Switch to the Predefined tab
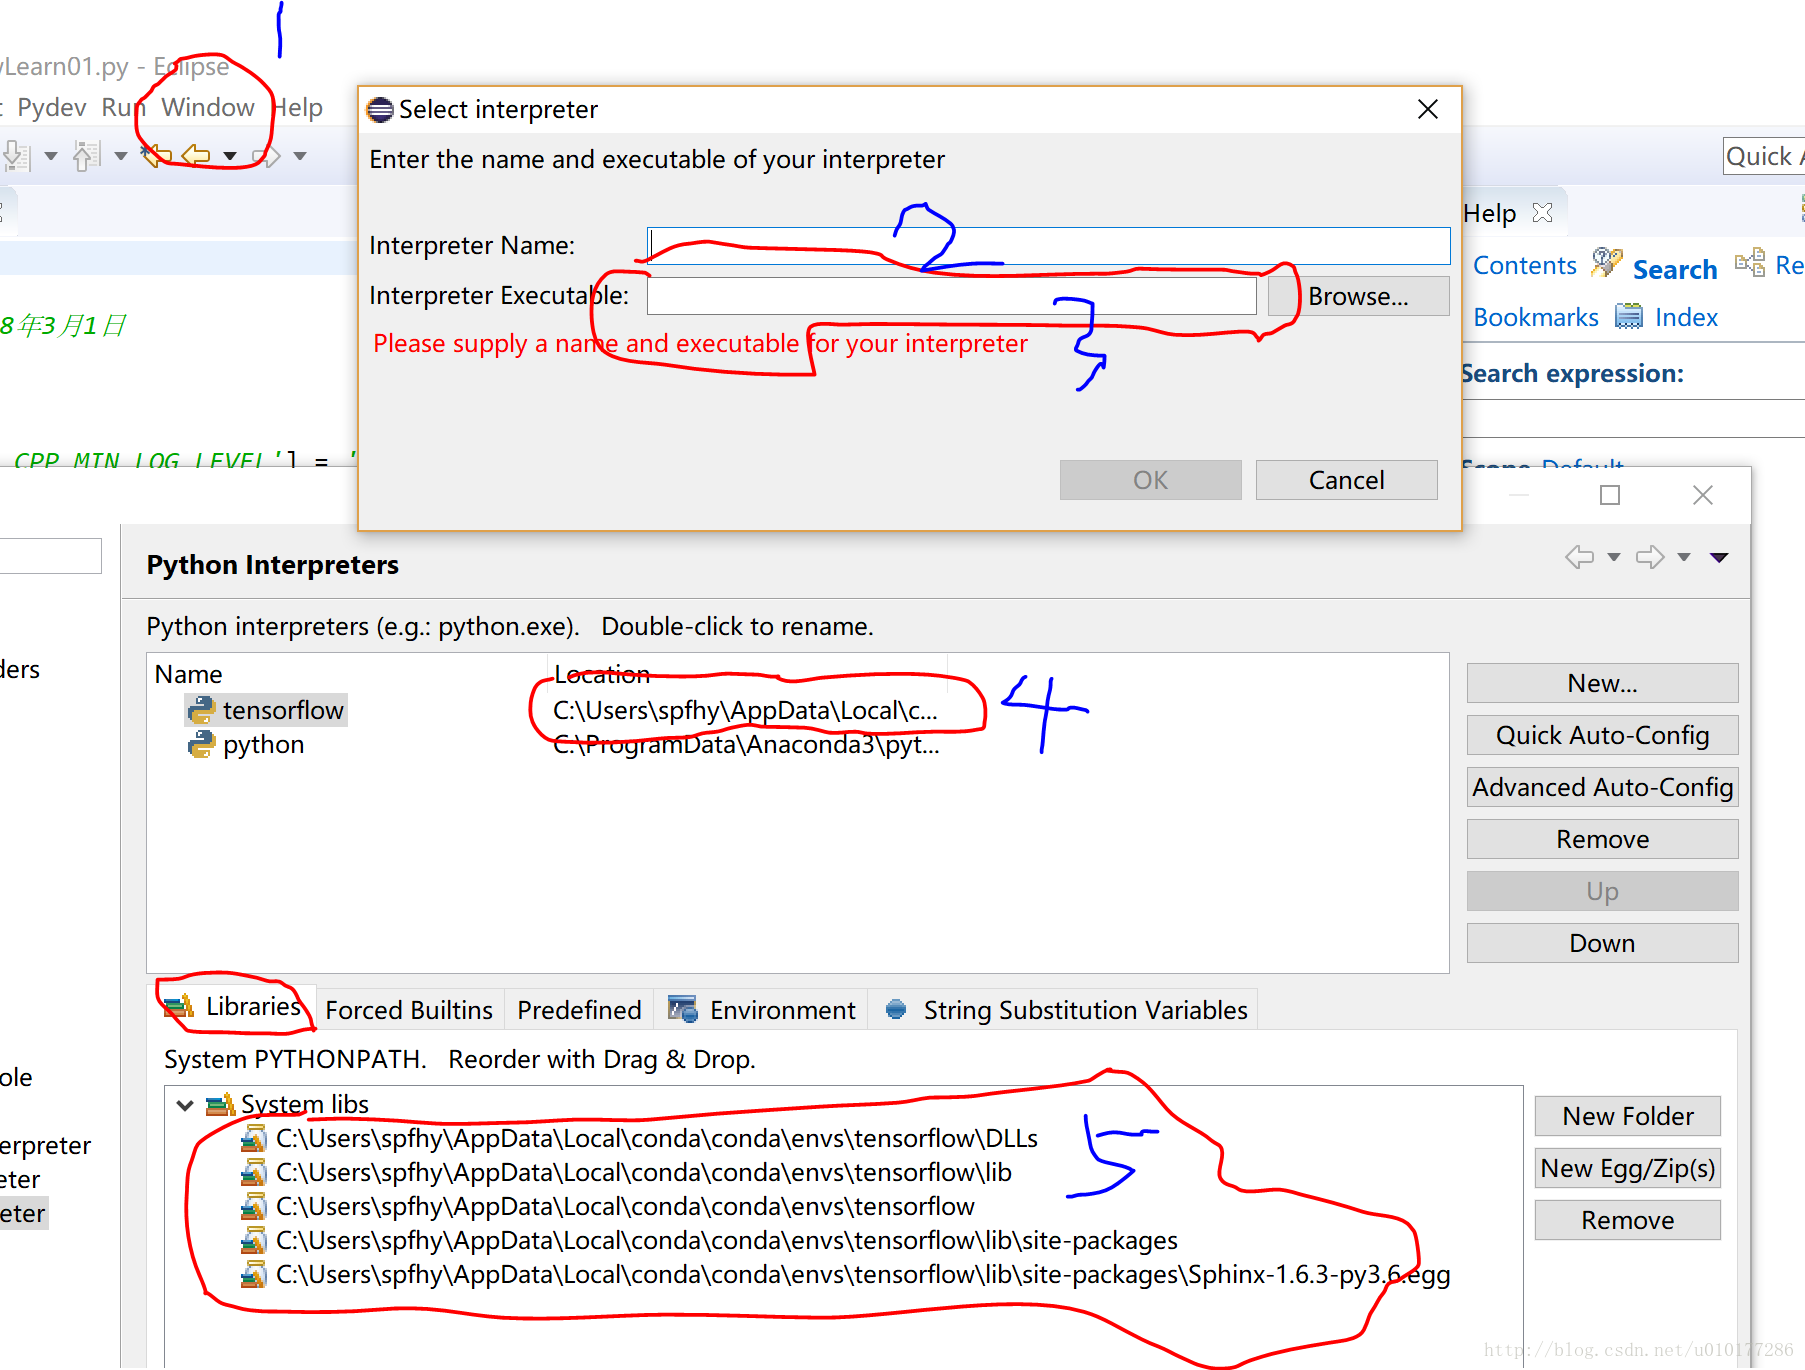 point(579,1010)
